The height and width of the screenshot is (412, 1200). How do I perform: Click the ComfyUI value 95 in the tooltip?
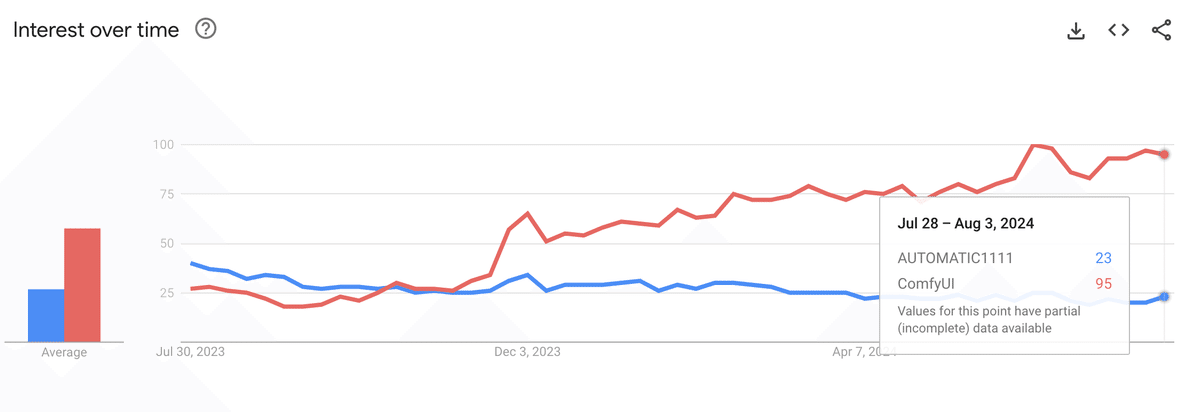pyautogui.click(x=1103, y=284)
